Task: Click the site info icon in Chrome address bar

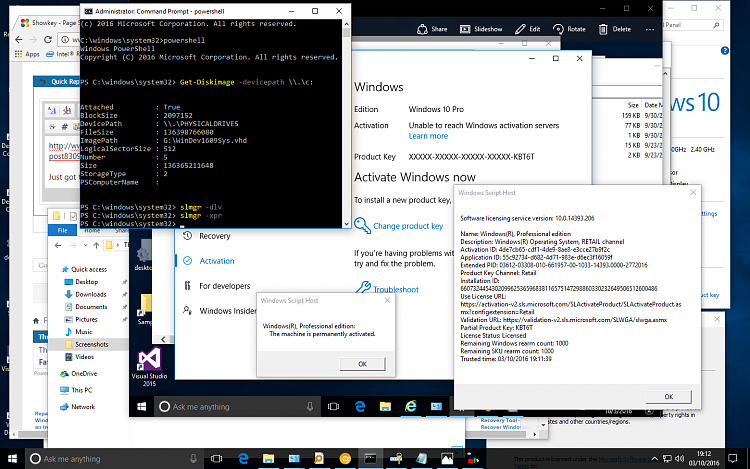Action: [x=65, y=40]
